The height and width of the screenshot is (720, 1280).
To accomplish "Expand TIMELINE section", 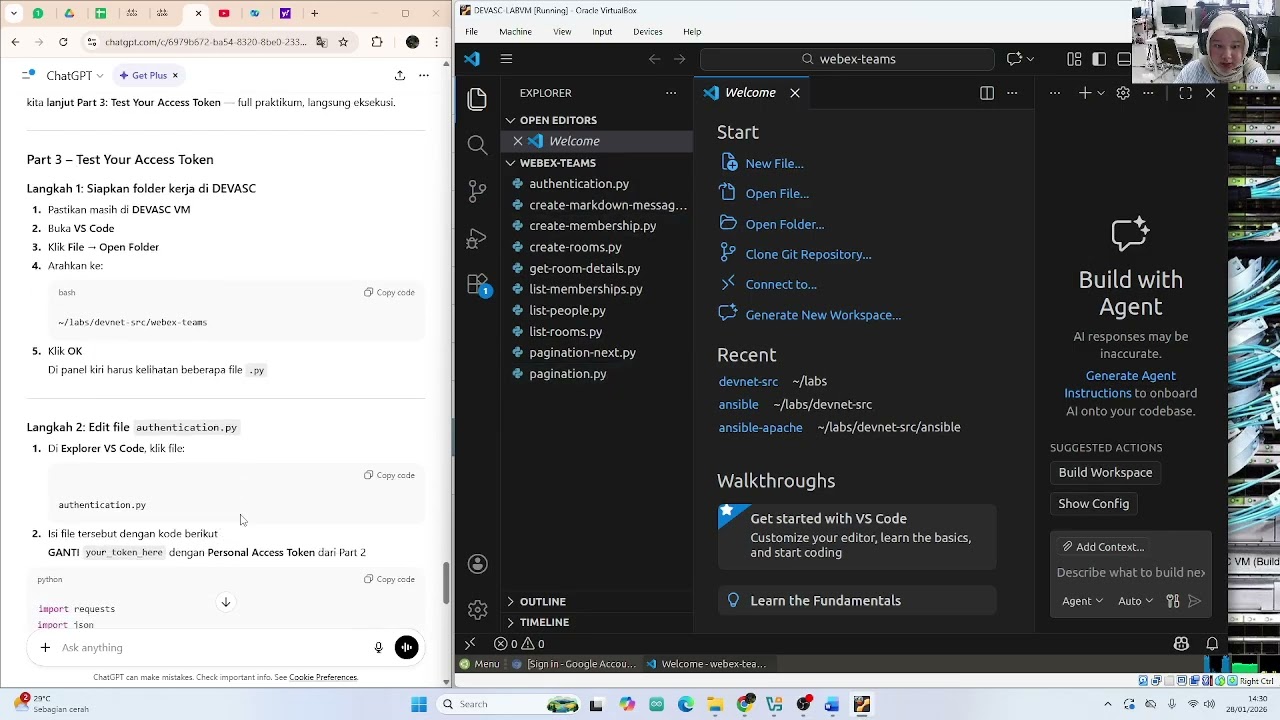I will 596,622.
